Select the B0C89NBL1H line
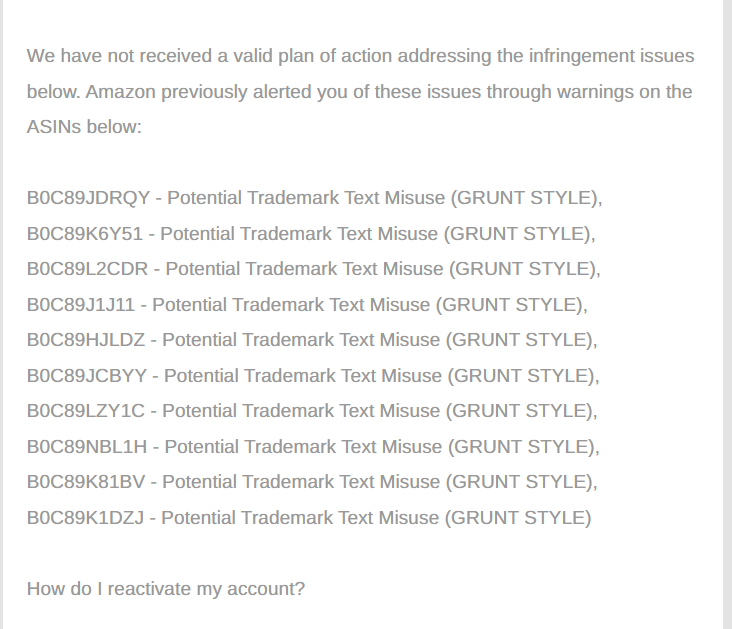This screenshot has height=629, width=732. coord(313,447)
